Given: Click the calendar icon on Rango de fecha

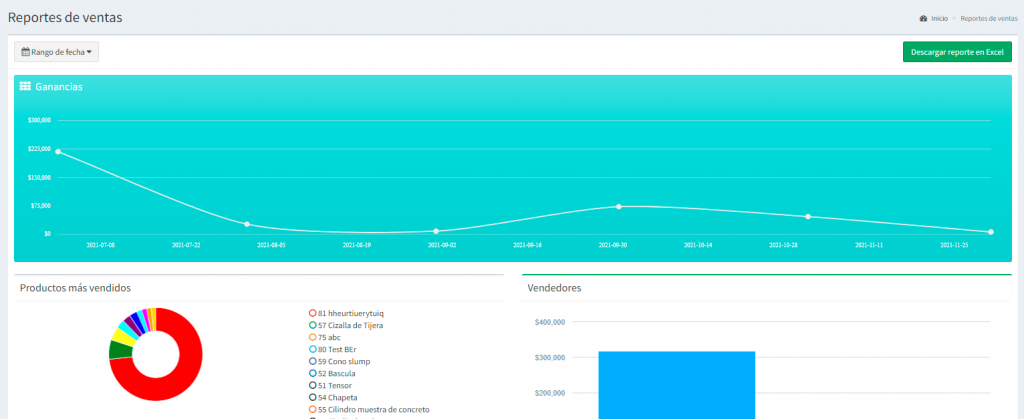Looking at the screenshot, I should [26, 52].
